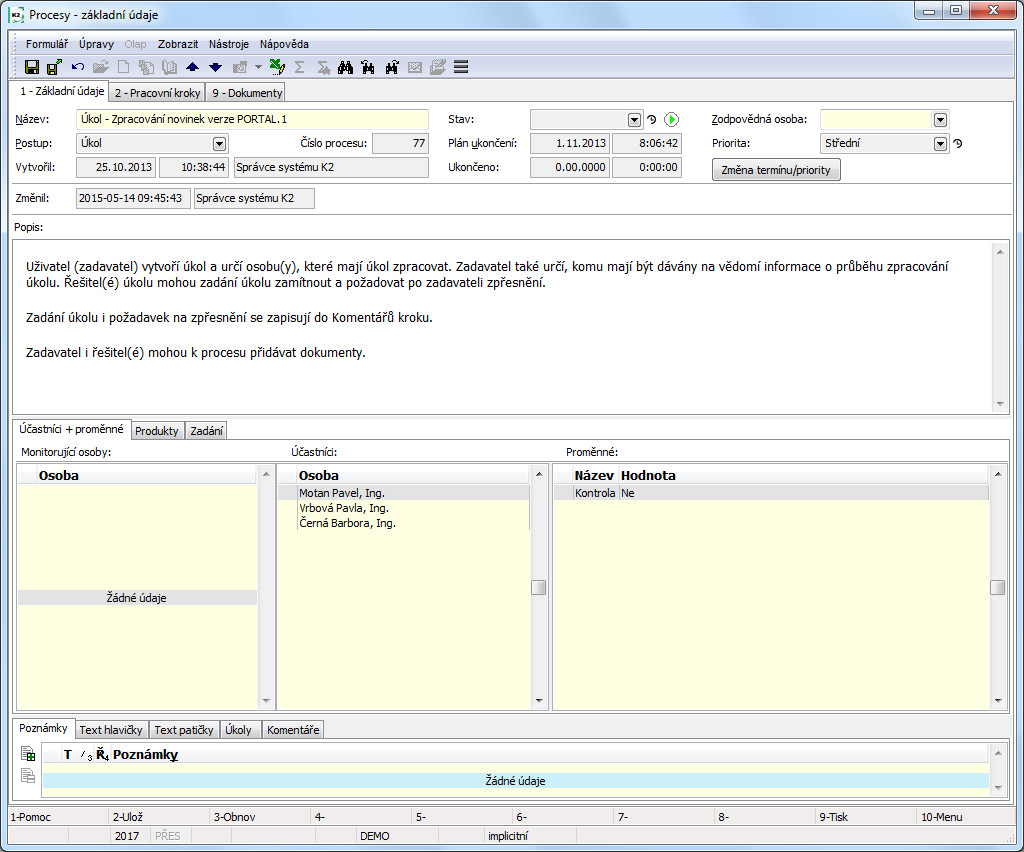The height and width of the screenshot is (852, 1024).
Task: Select the Komentáře tab
Action: (292, 730)
